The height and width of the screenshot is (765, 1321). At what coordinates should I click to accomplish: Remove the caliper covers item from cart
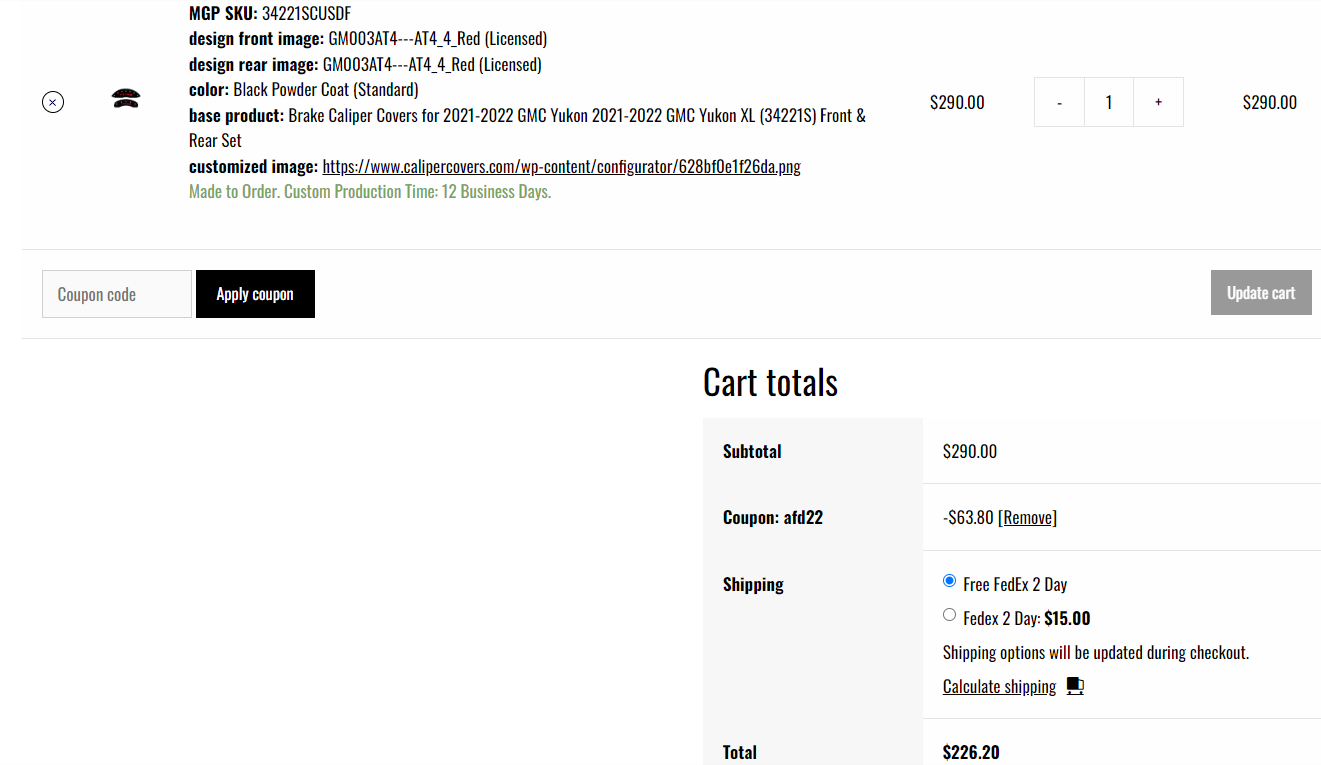[53, 102]
